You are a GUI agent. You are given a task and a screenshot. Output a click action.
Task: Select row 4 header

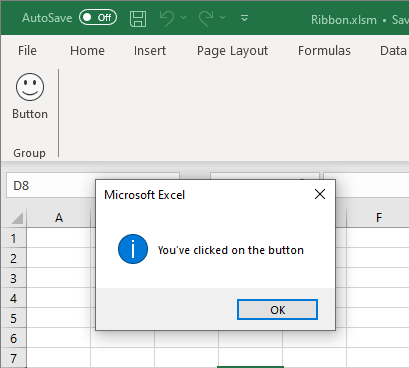13,298
